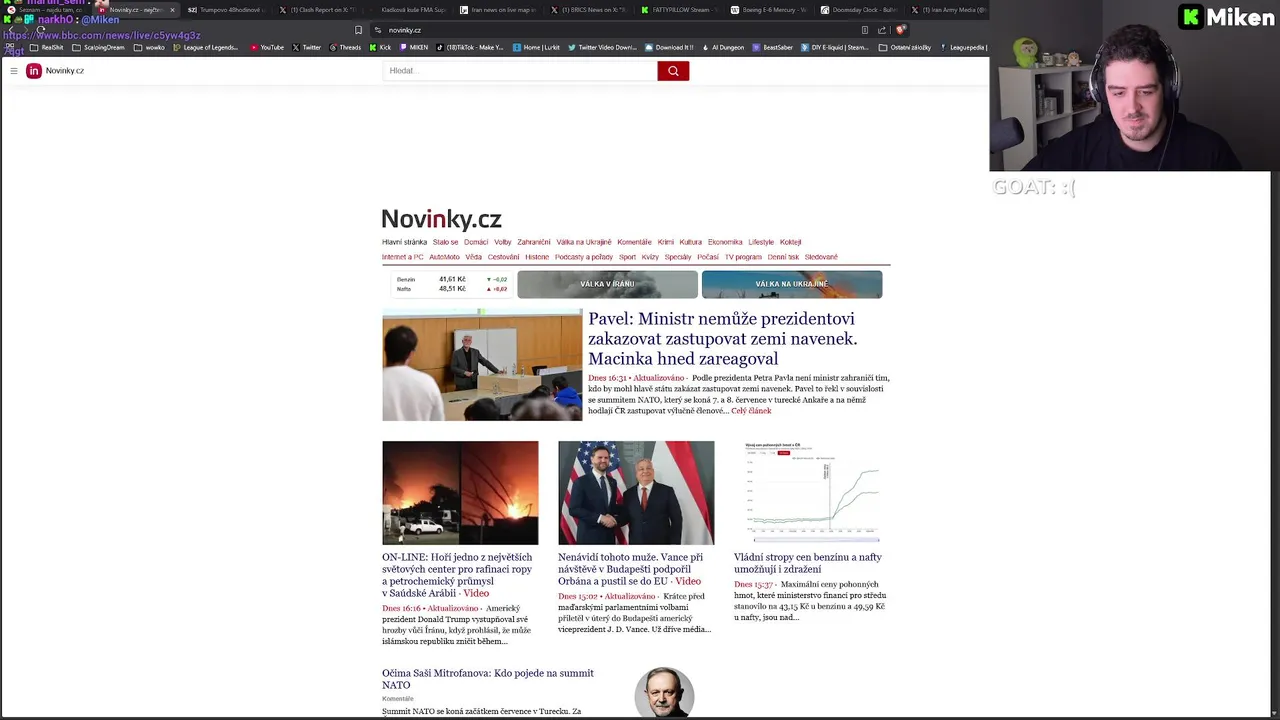
Task: Open the lecture hall photo of lead article
Action: pos(481,365)
